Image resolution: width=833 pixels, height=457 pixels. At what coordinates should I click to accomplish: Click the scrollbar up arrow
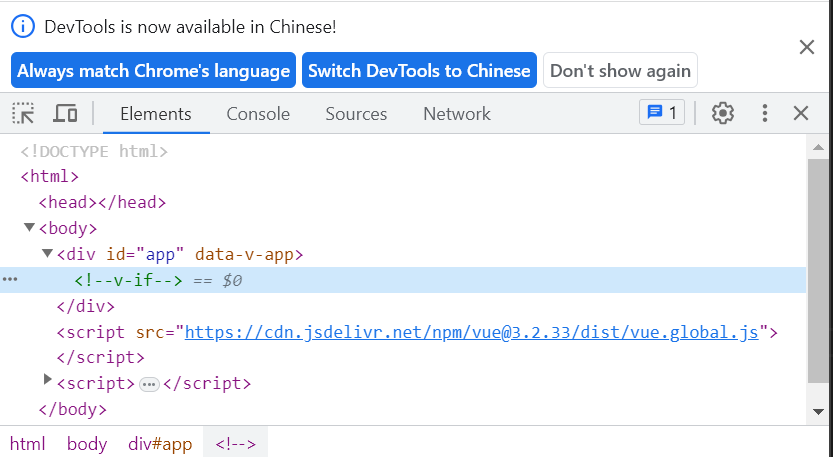(818, 147)
